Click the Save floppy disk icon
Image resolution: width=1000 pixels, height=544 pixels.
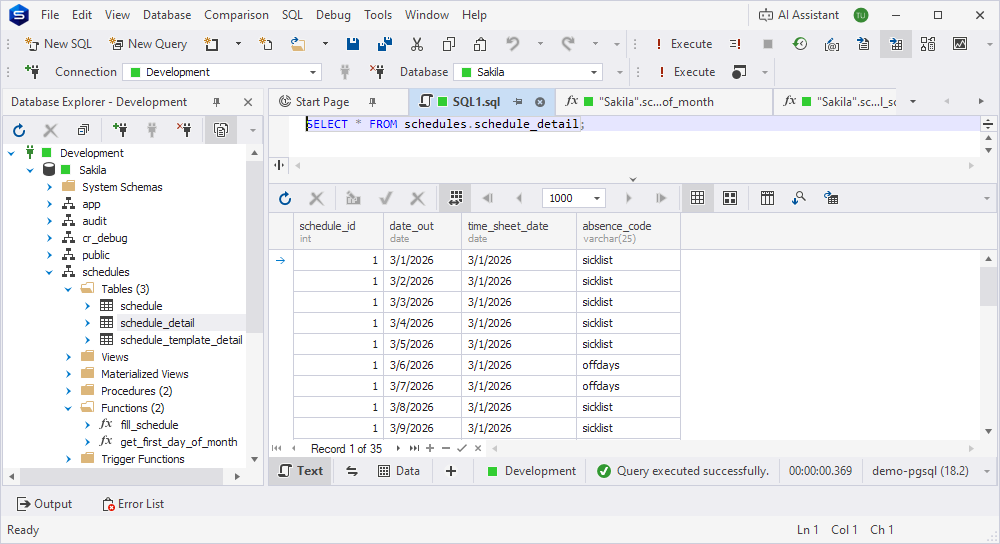[x=353, y=44]
